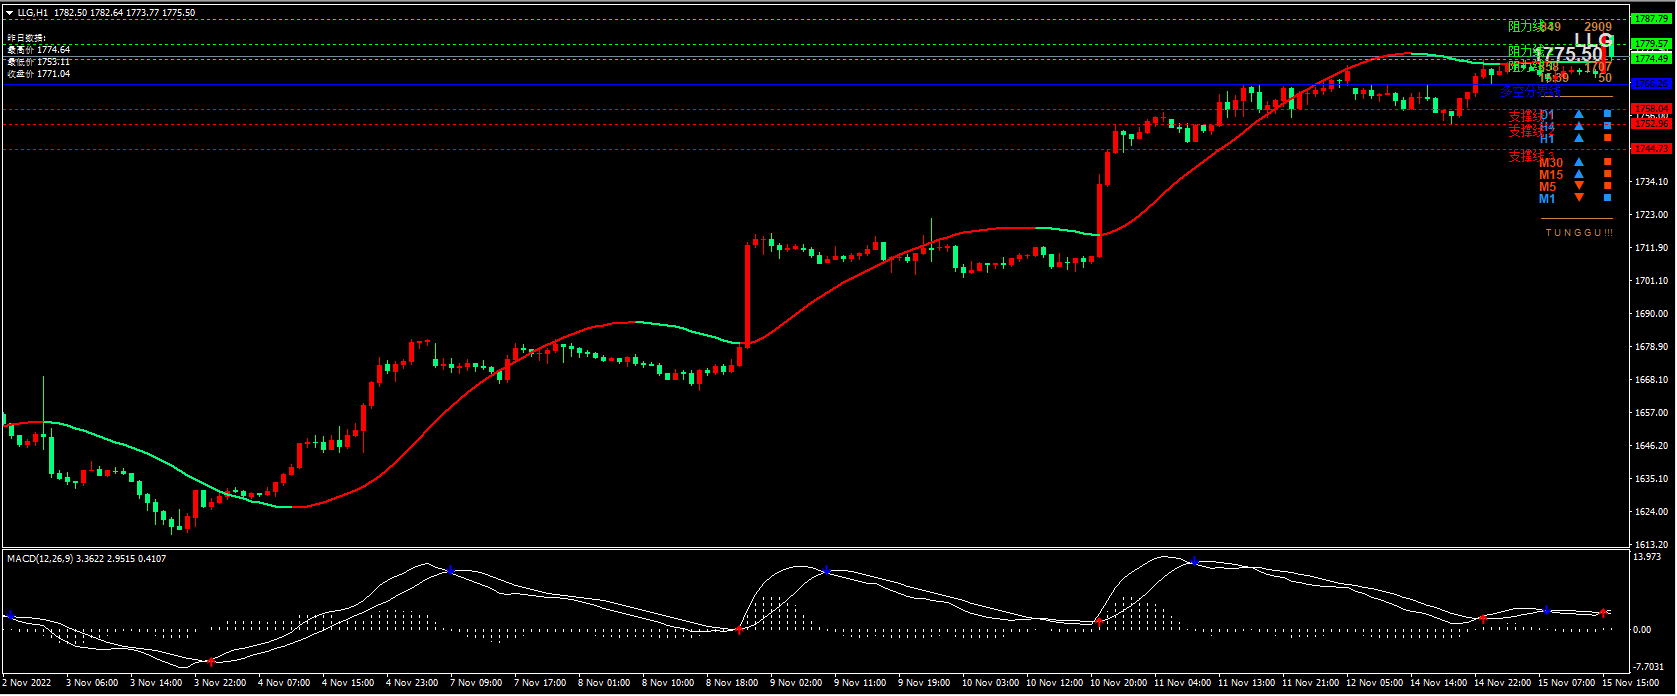The image size is (1677, 696).
Task: Click the blue square next to M1
Action: point(1608,198)
